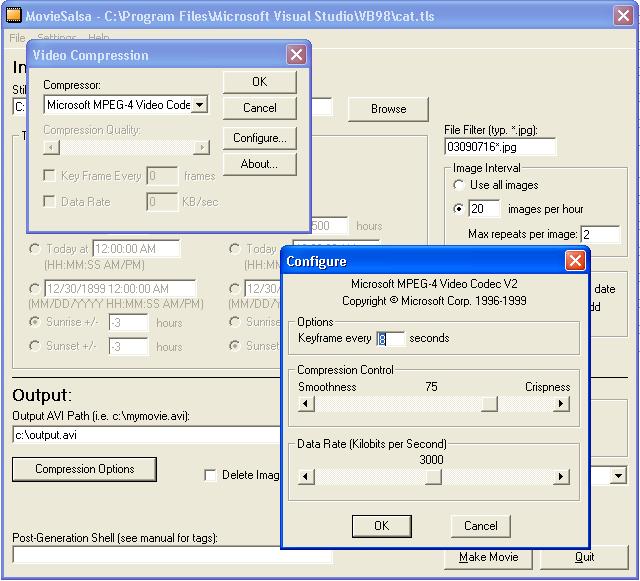
Task: Expand the dropdown at right of Output section
Action: (619, 477)
